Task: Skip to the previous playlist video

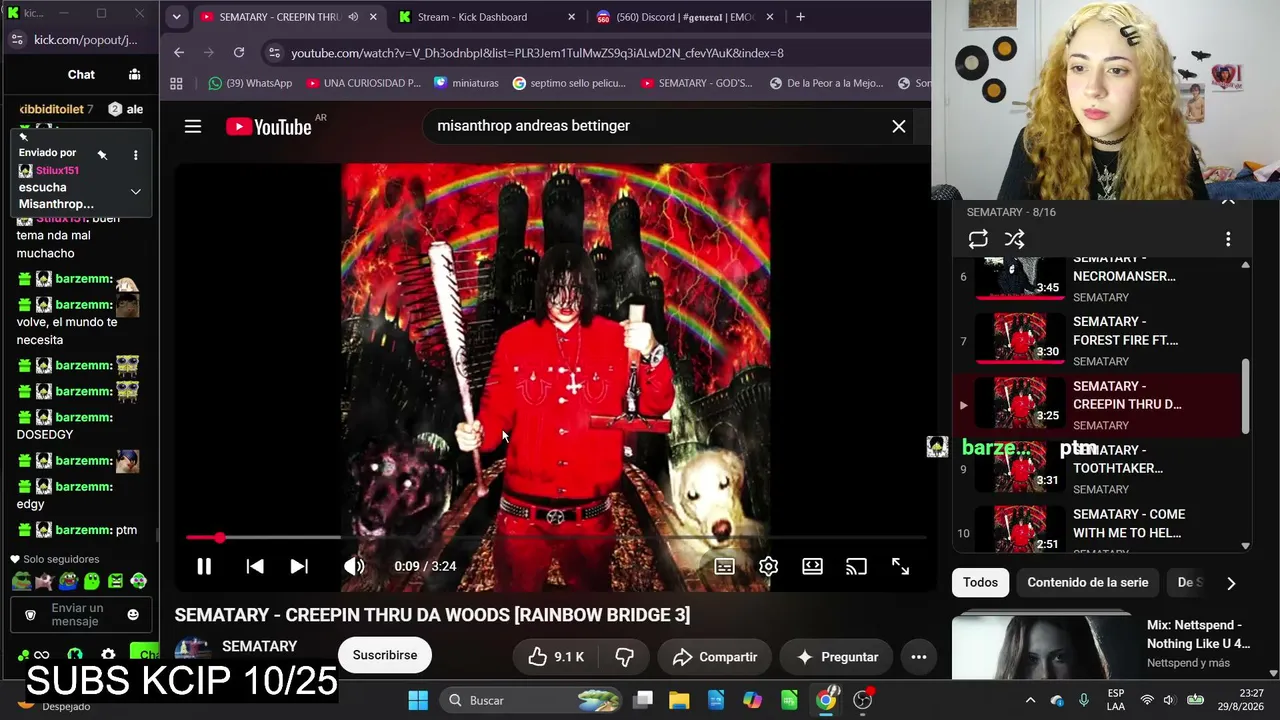Action: (255, 566)
